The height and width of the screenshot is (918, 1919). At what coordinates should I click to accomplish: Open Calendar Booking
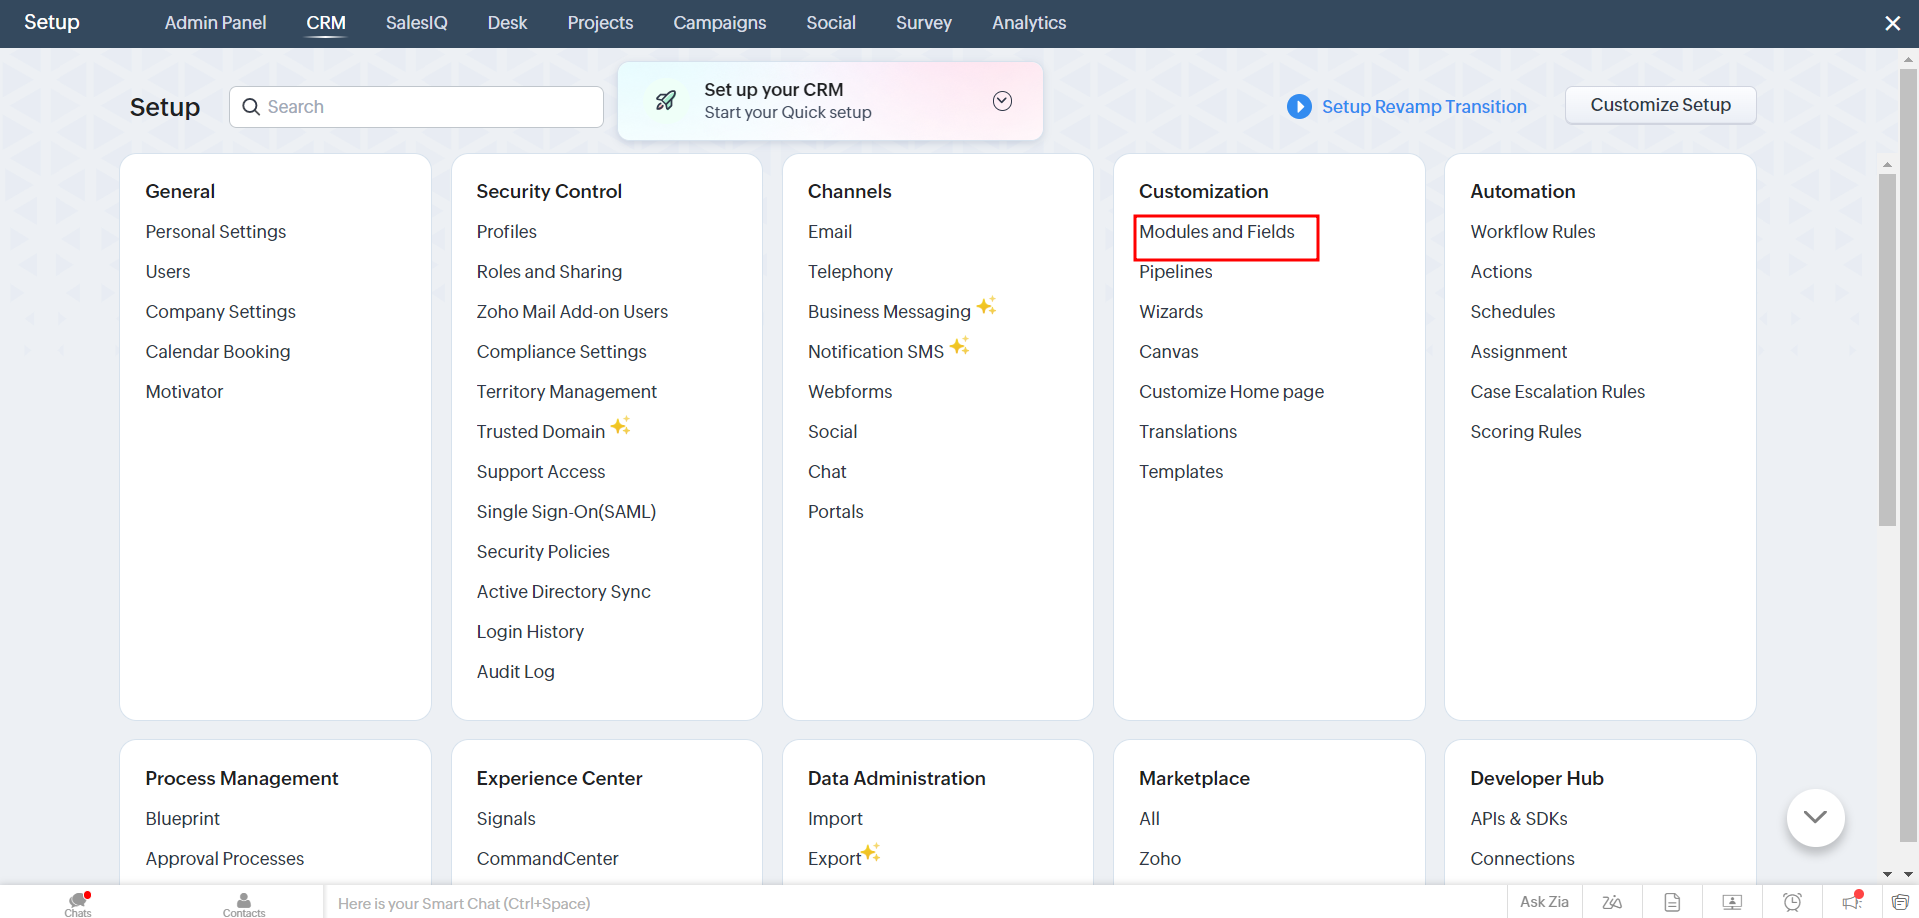pyautogui.click(x=218, y=352)
